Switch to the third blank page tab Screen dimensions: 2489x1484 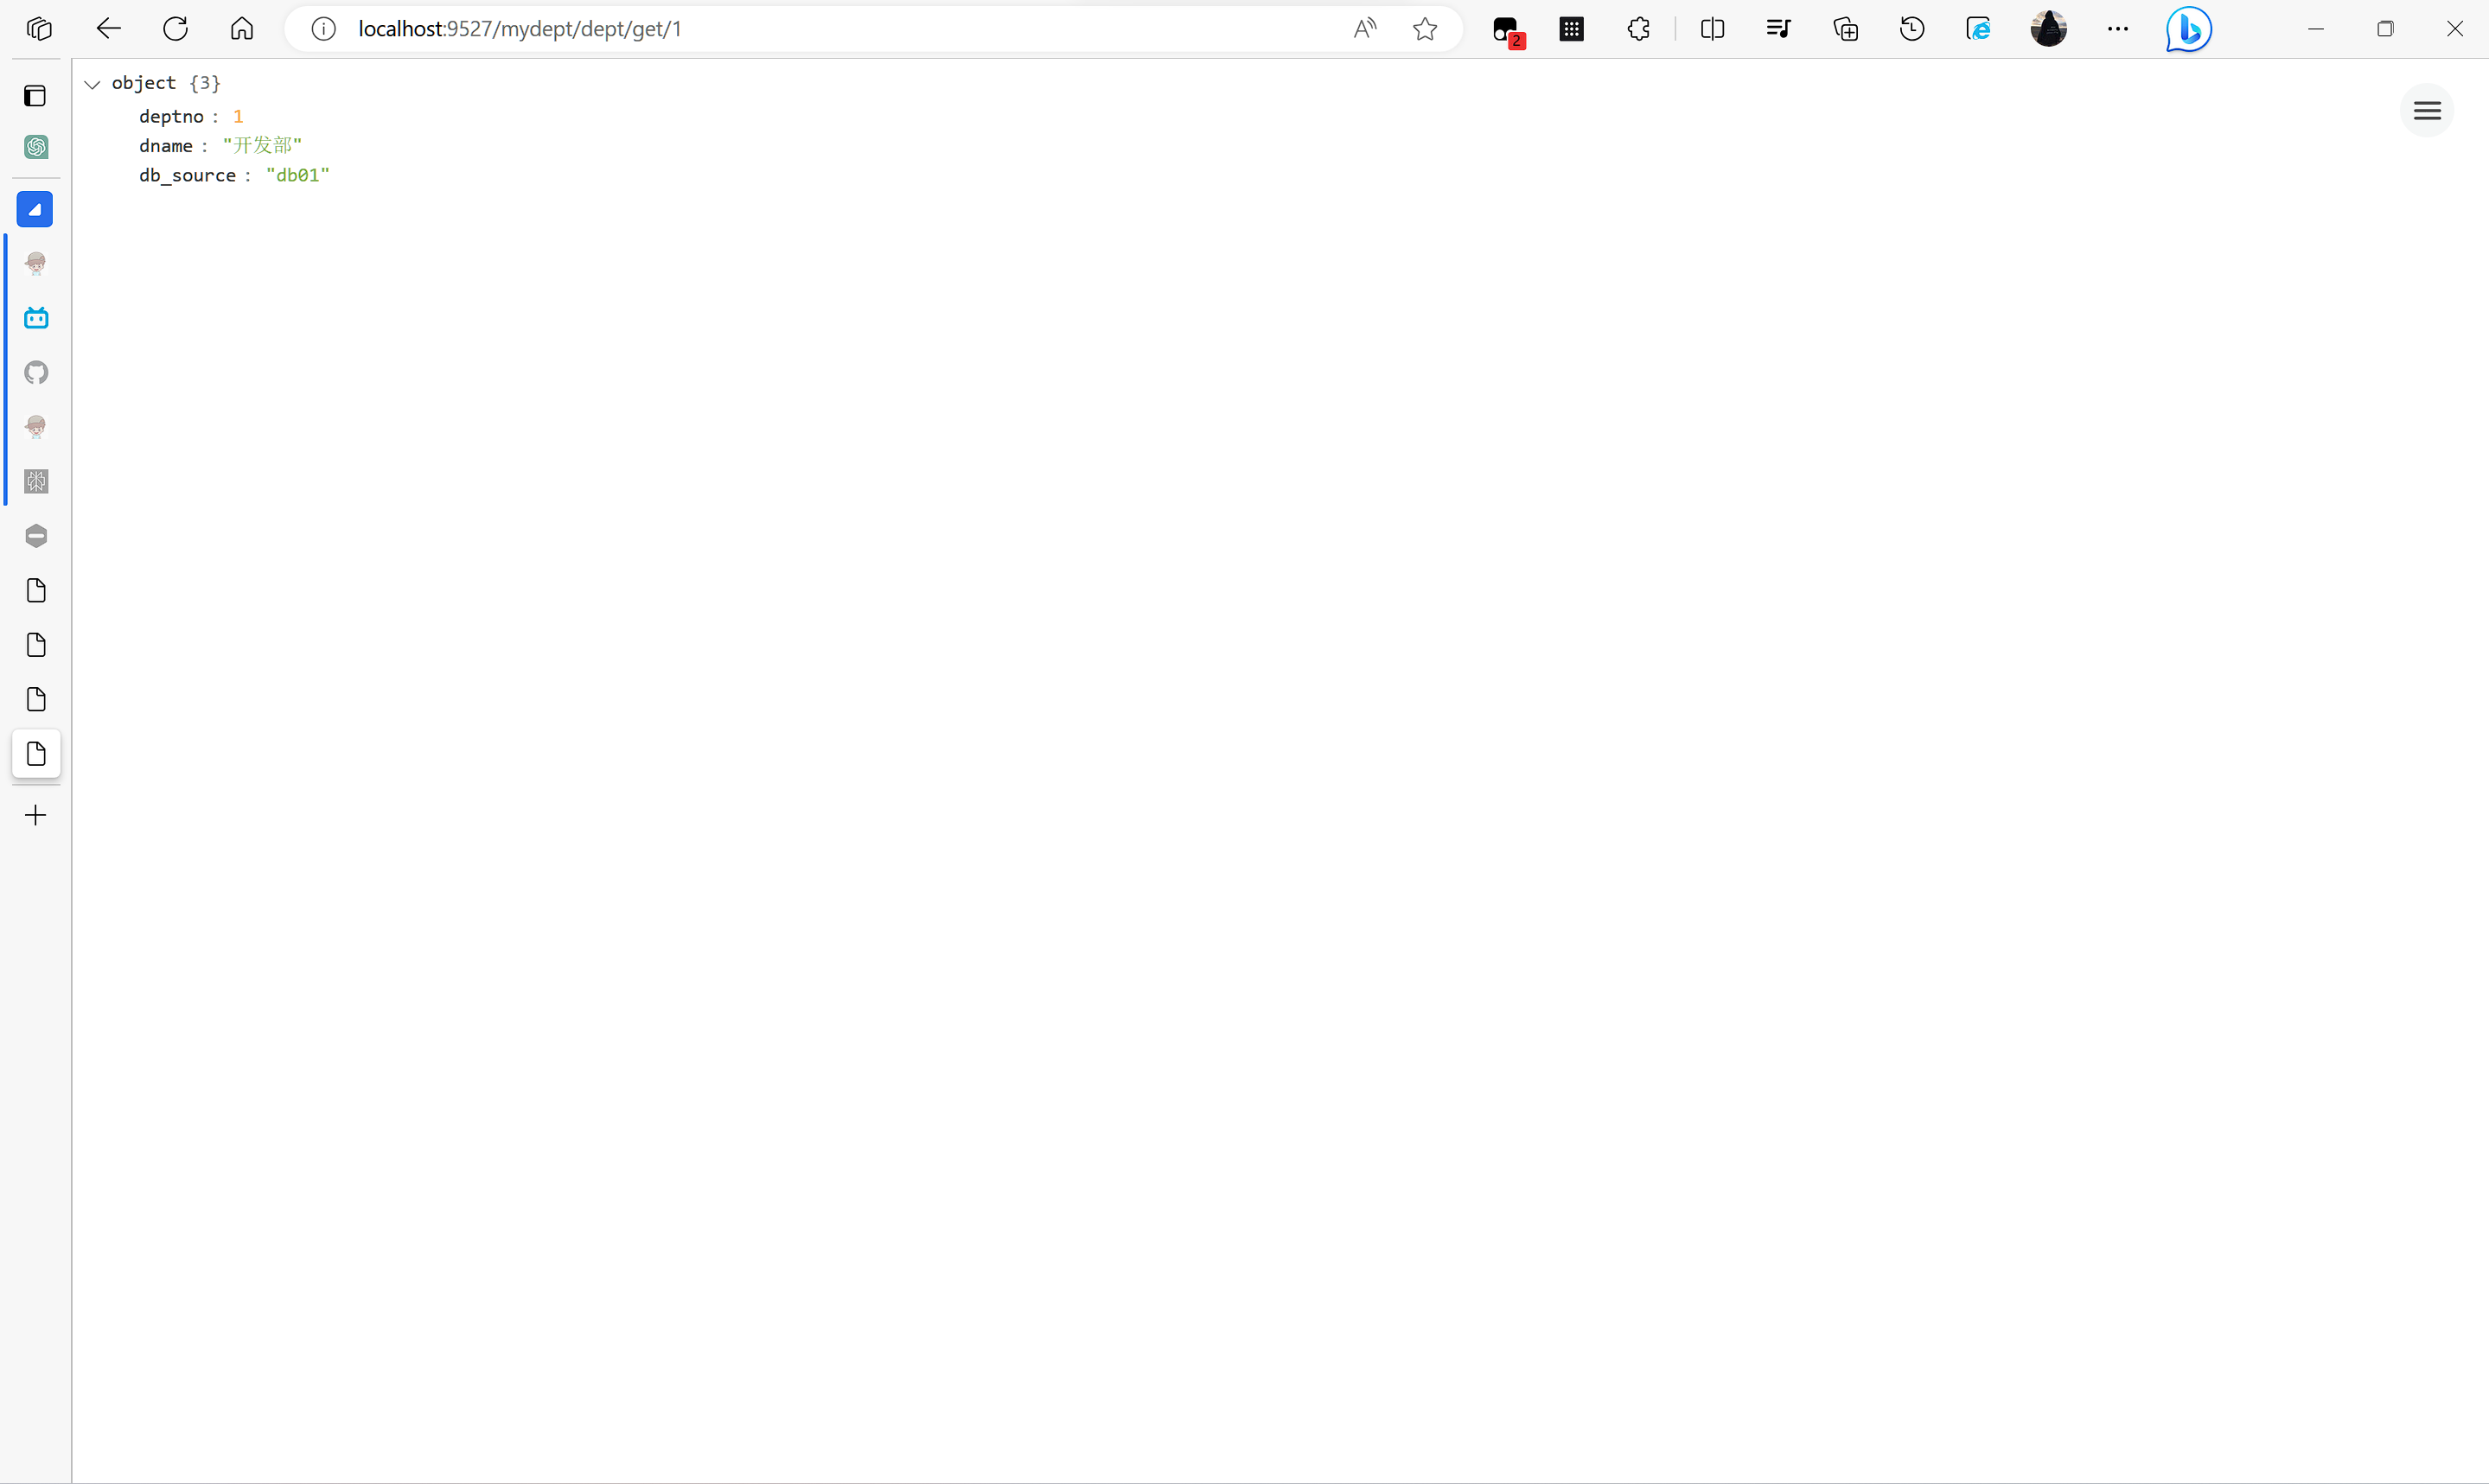[x=36, y=699]
